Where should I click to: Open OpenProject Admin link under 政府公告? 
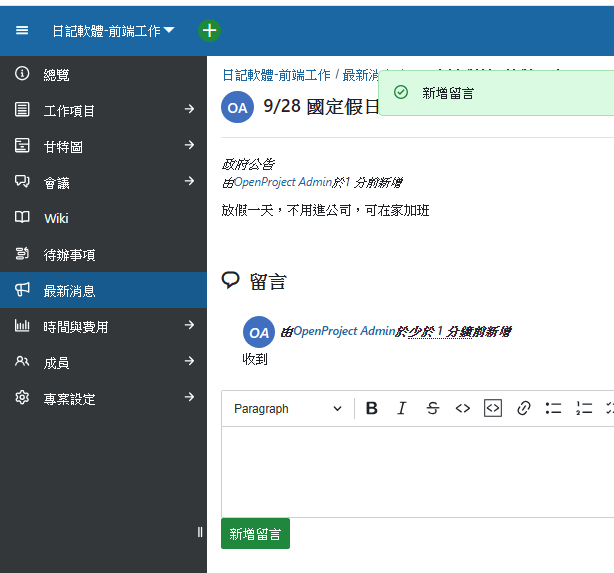283,182
